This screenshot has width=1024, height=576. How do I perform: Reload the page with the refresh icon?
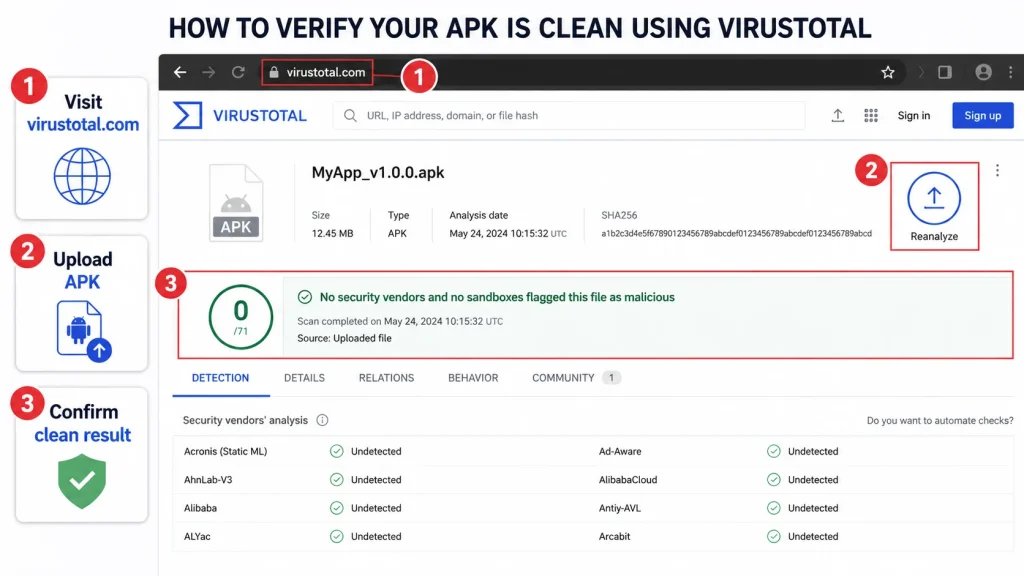[x=238, y=72]
